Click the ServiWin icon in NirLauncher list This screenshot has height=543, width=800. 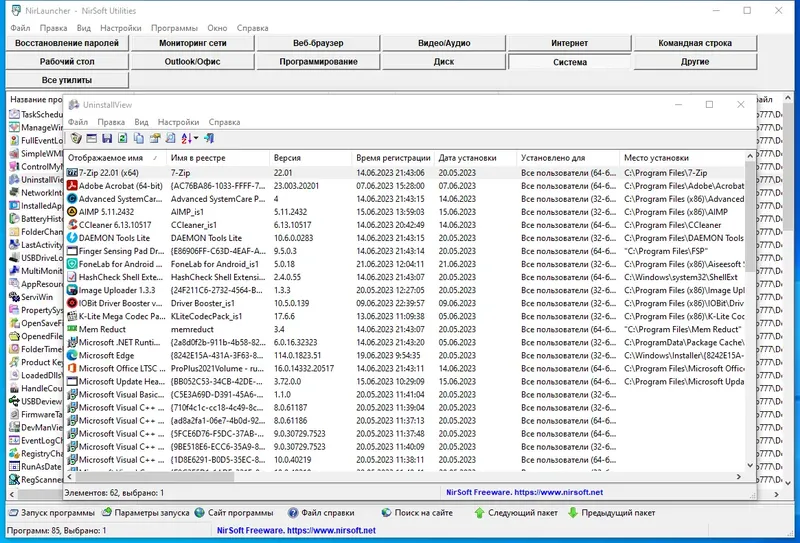pos(14,297)
